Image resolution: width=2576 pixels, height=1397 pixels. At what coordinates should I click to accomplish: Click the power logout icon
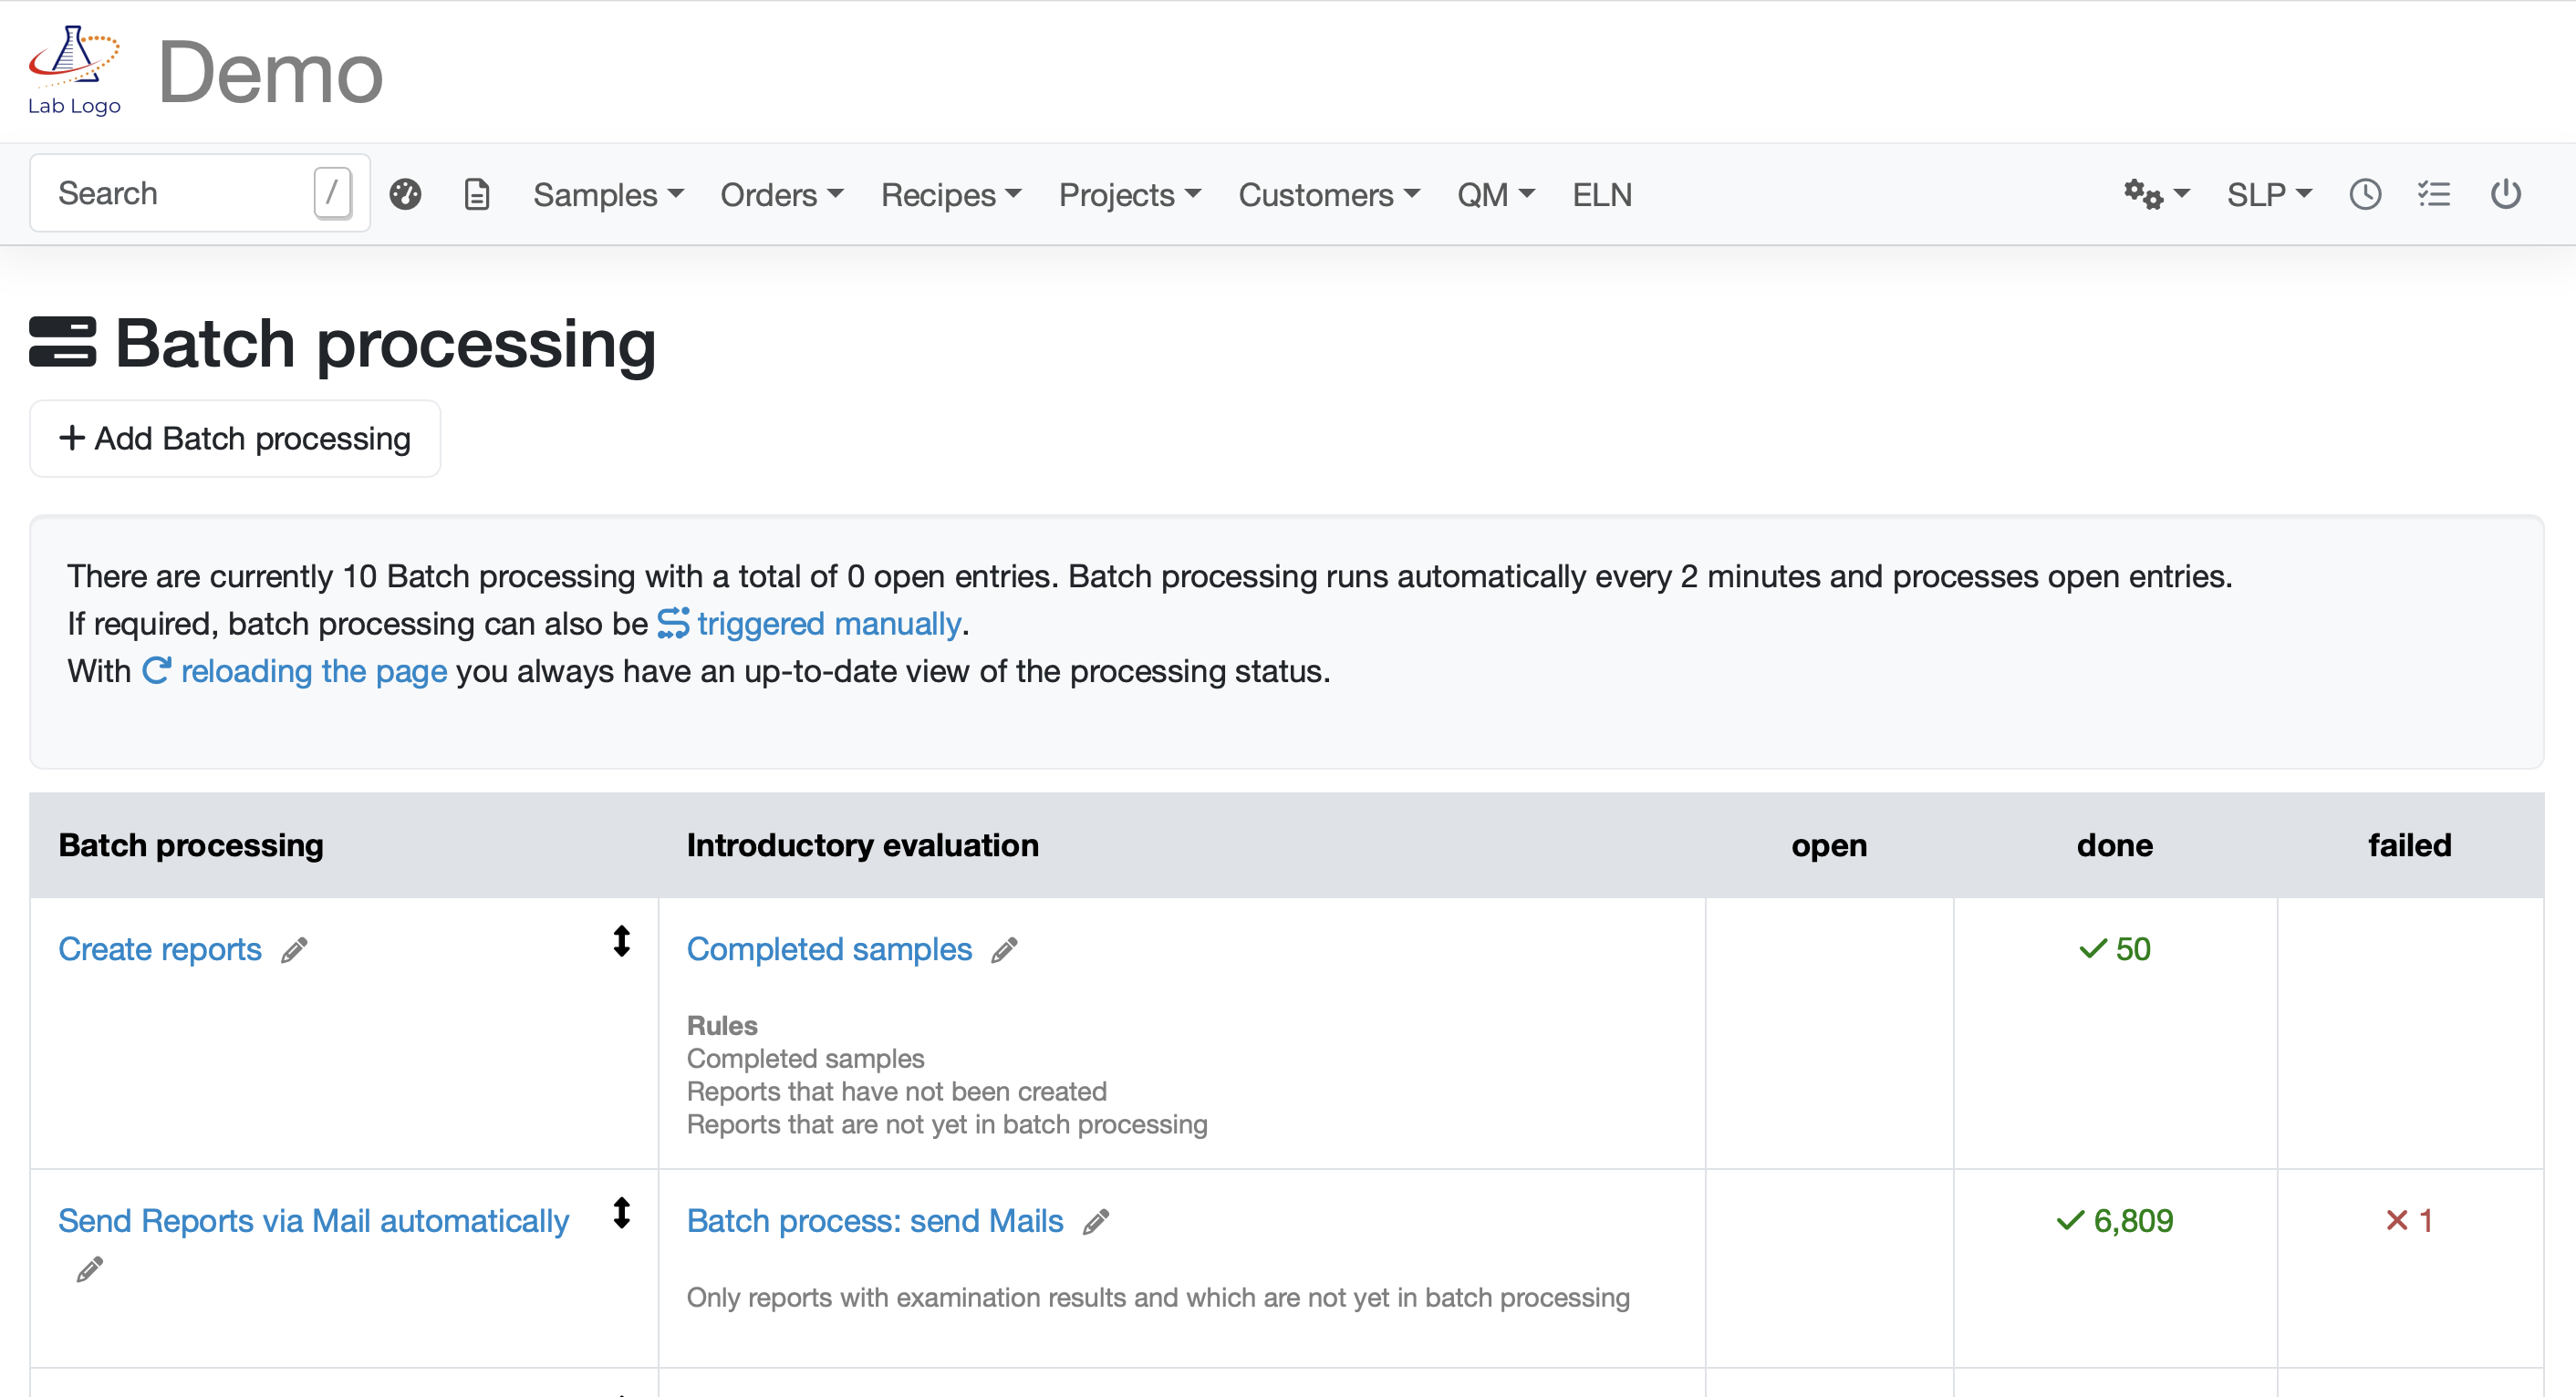pos(2505,194)
